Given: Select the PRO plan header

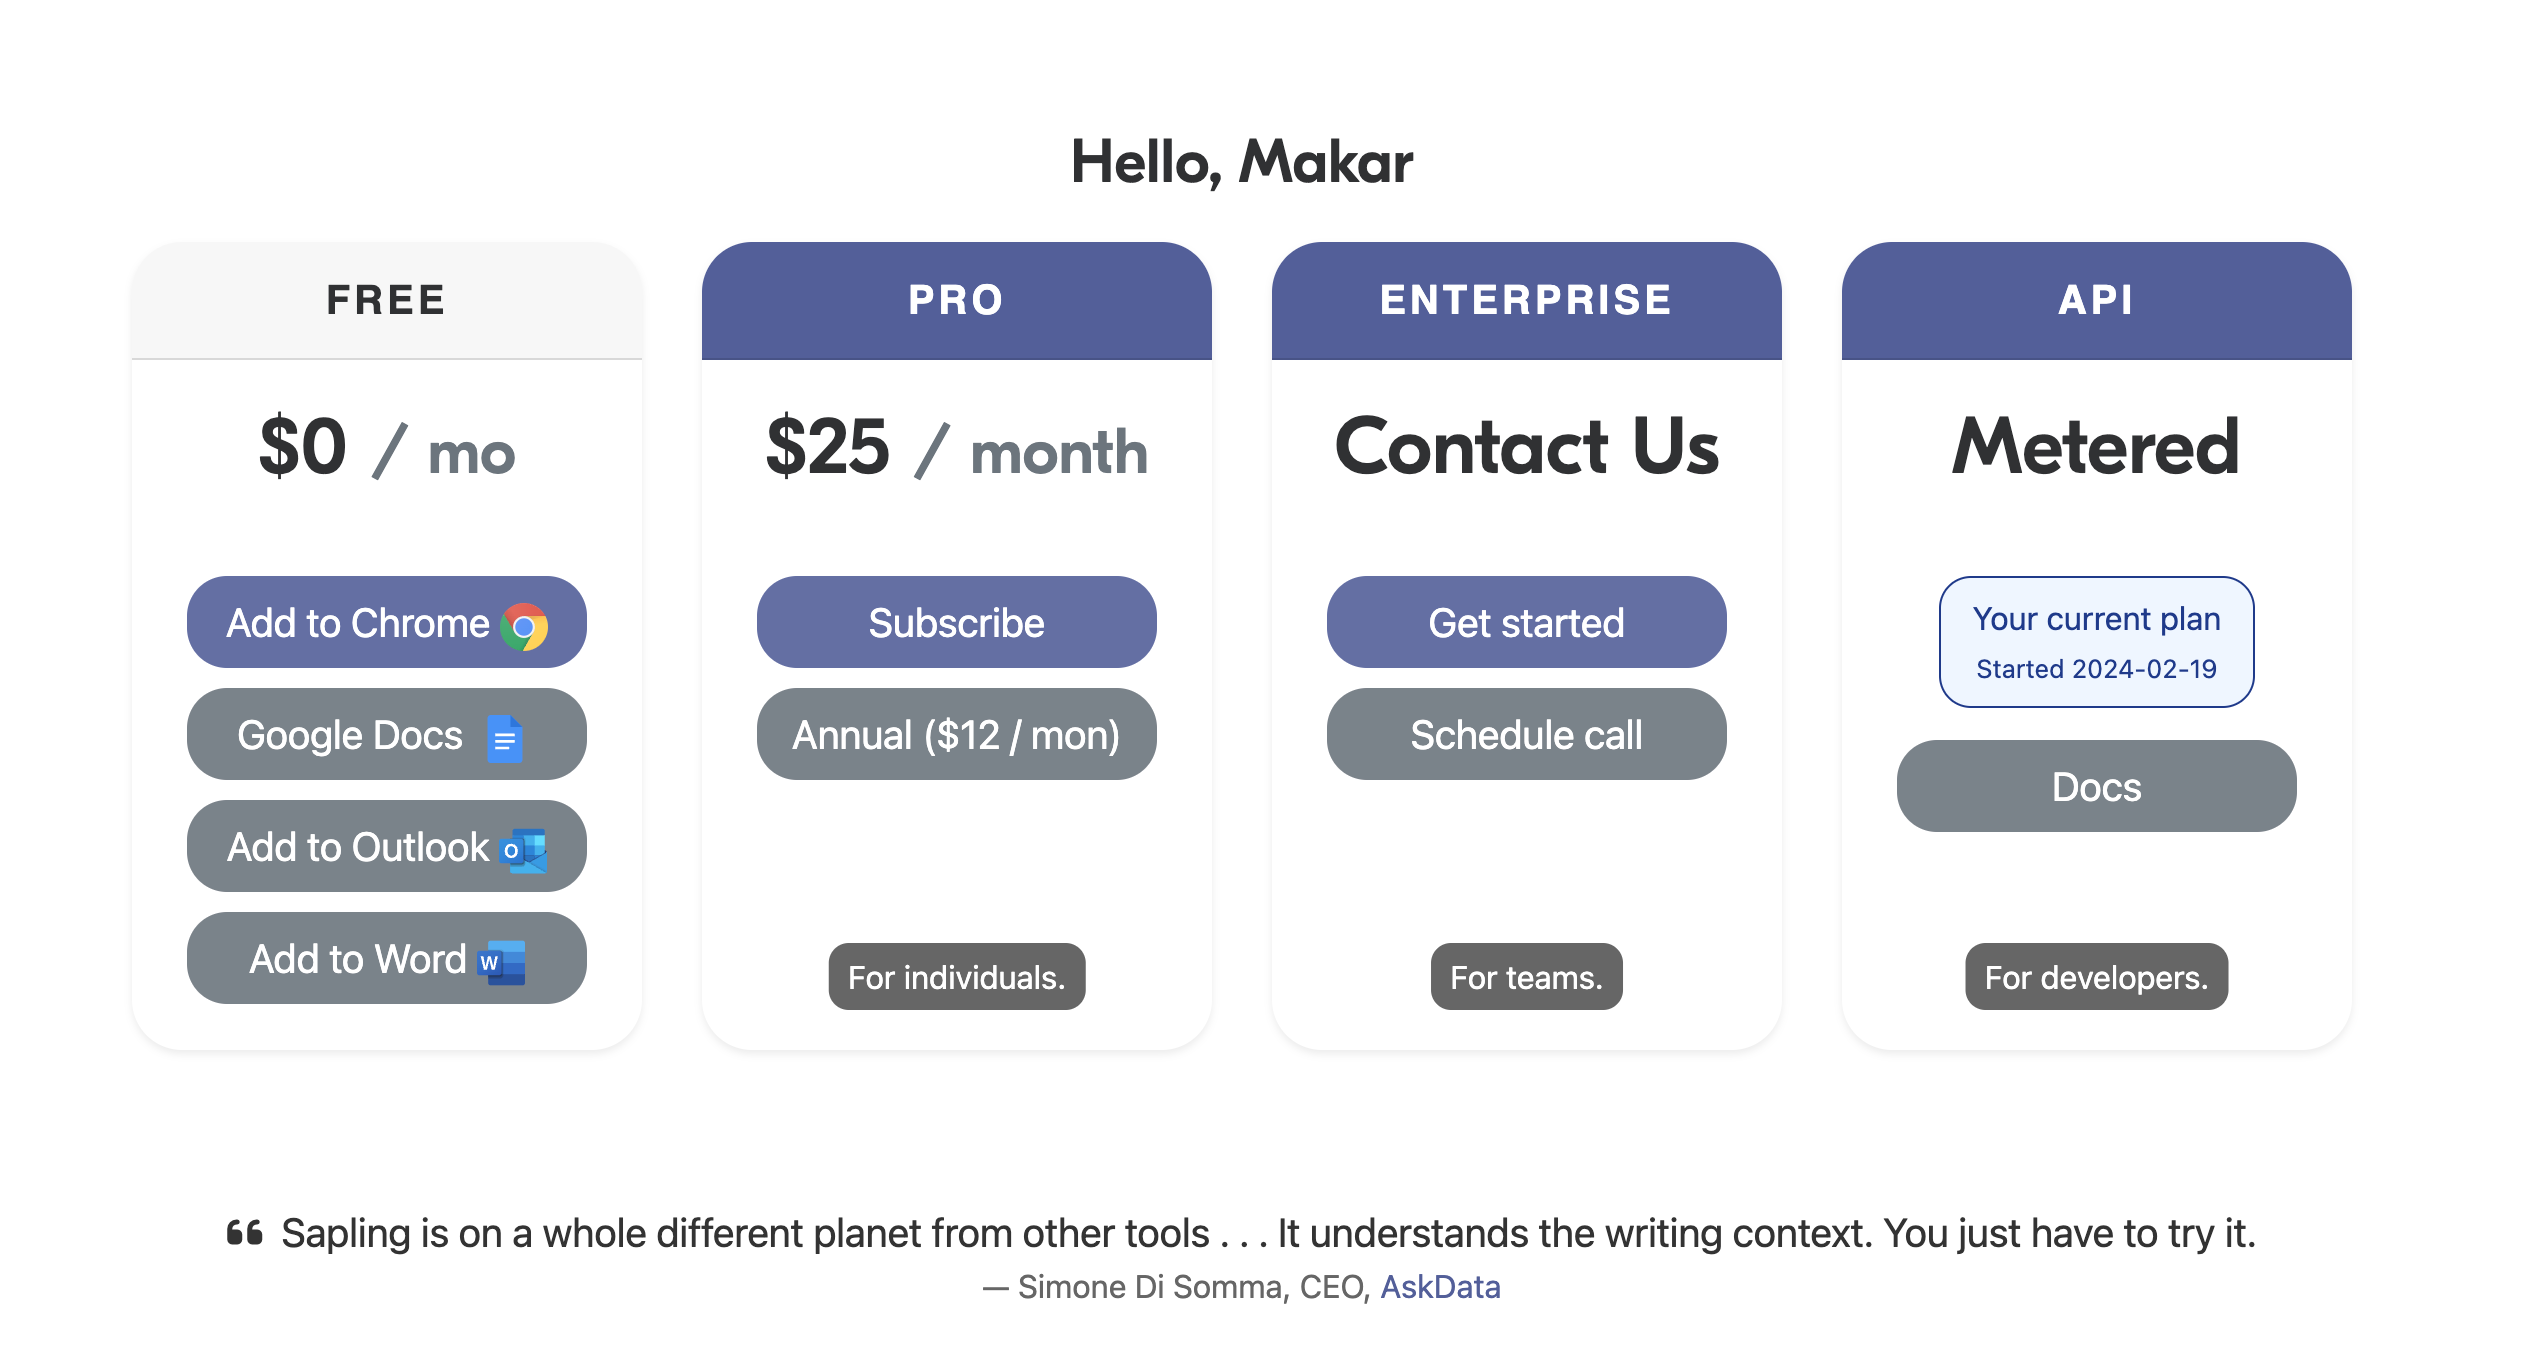Looking at the screenshot, I should (956, 300).
